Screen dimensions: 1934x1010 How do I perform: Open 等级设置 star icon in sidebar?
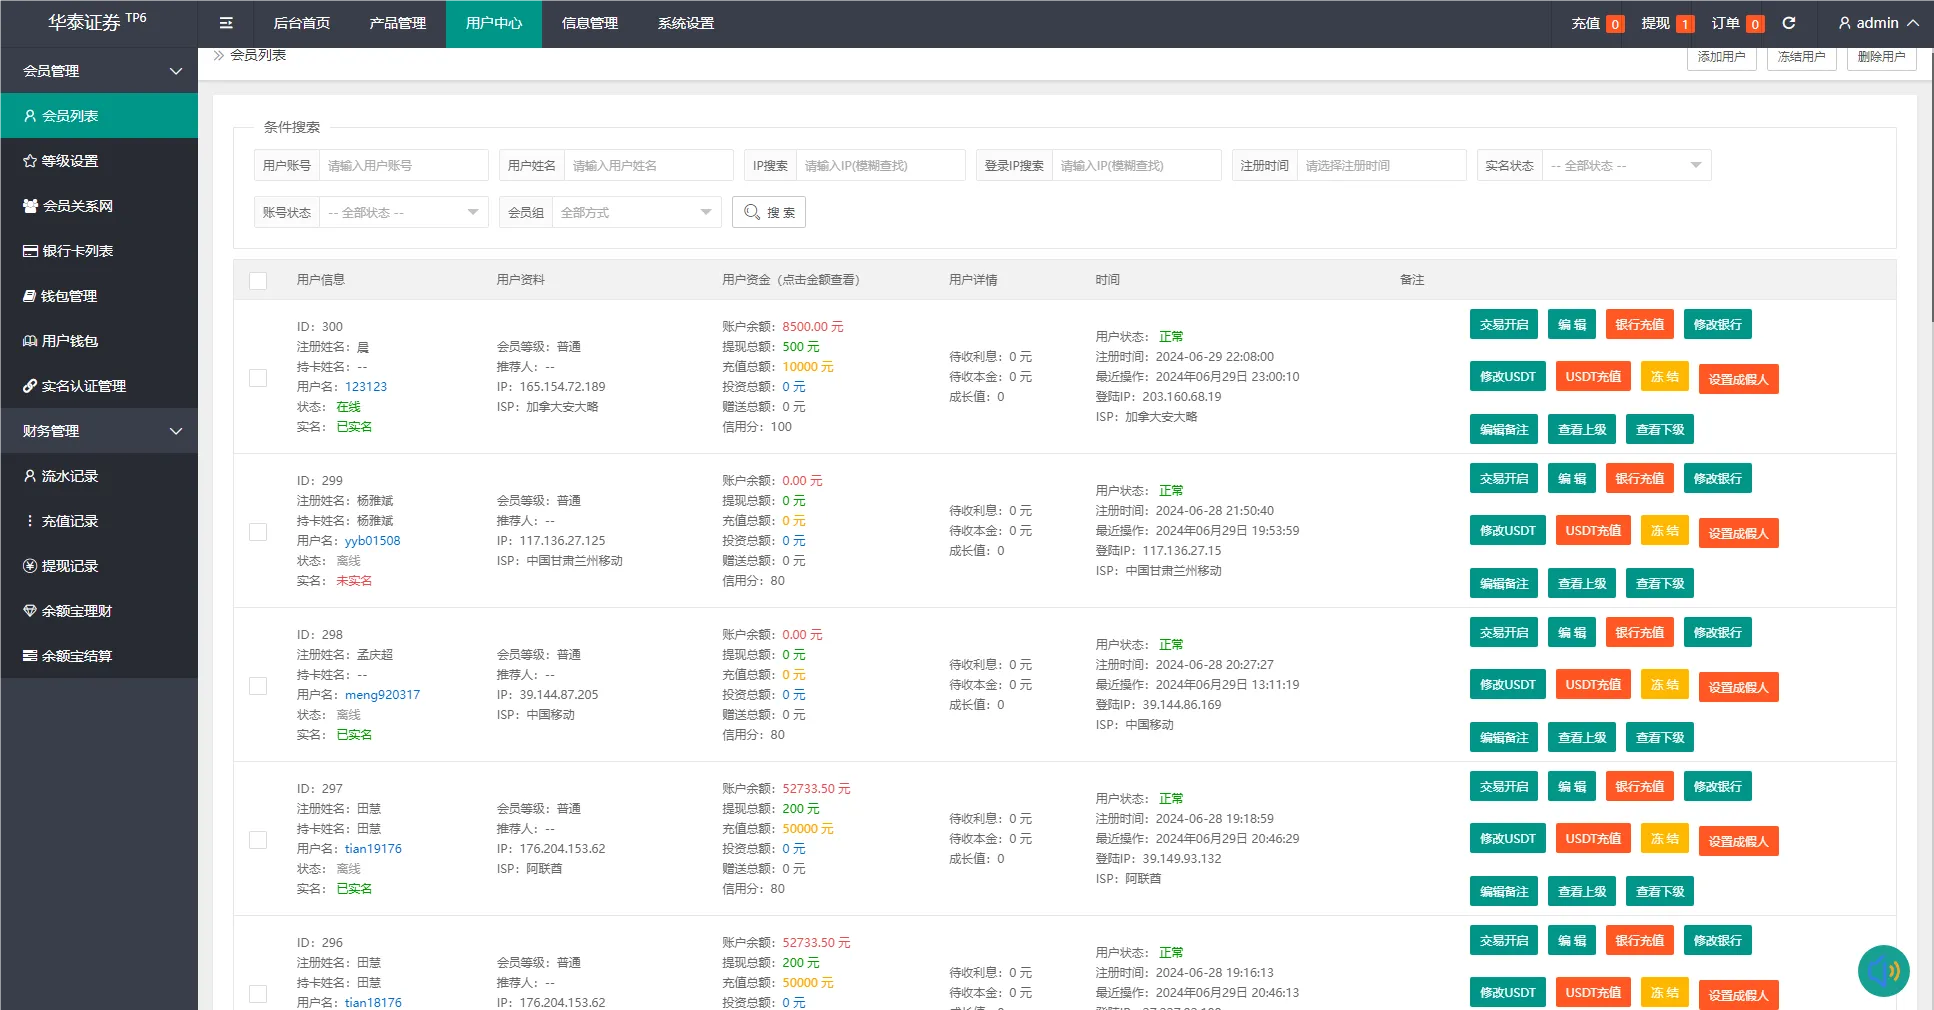click(30, 161)
